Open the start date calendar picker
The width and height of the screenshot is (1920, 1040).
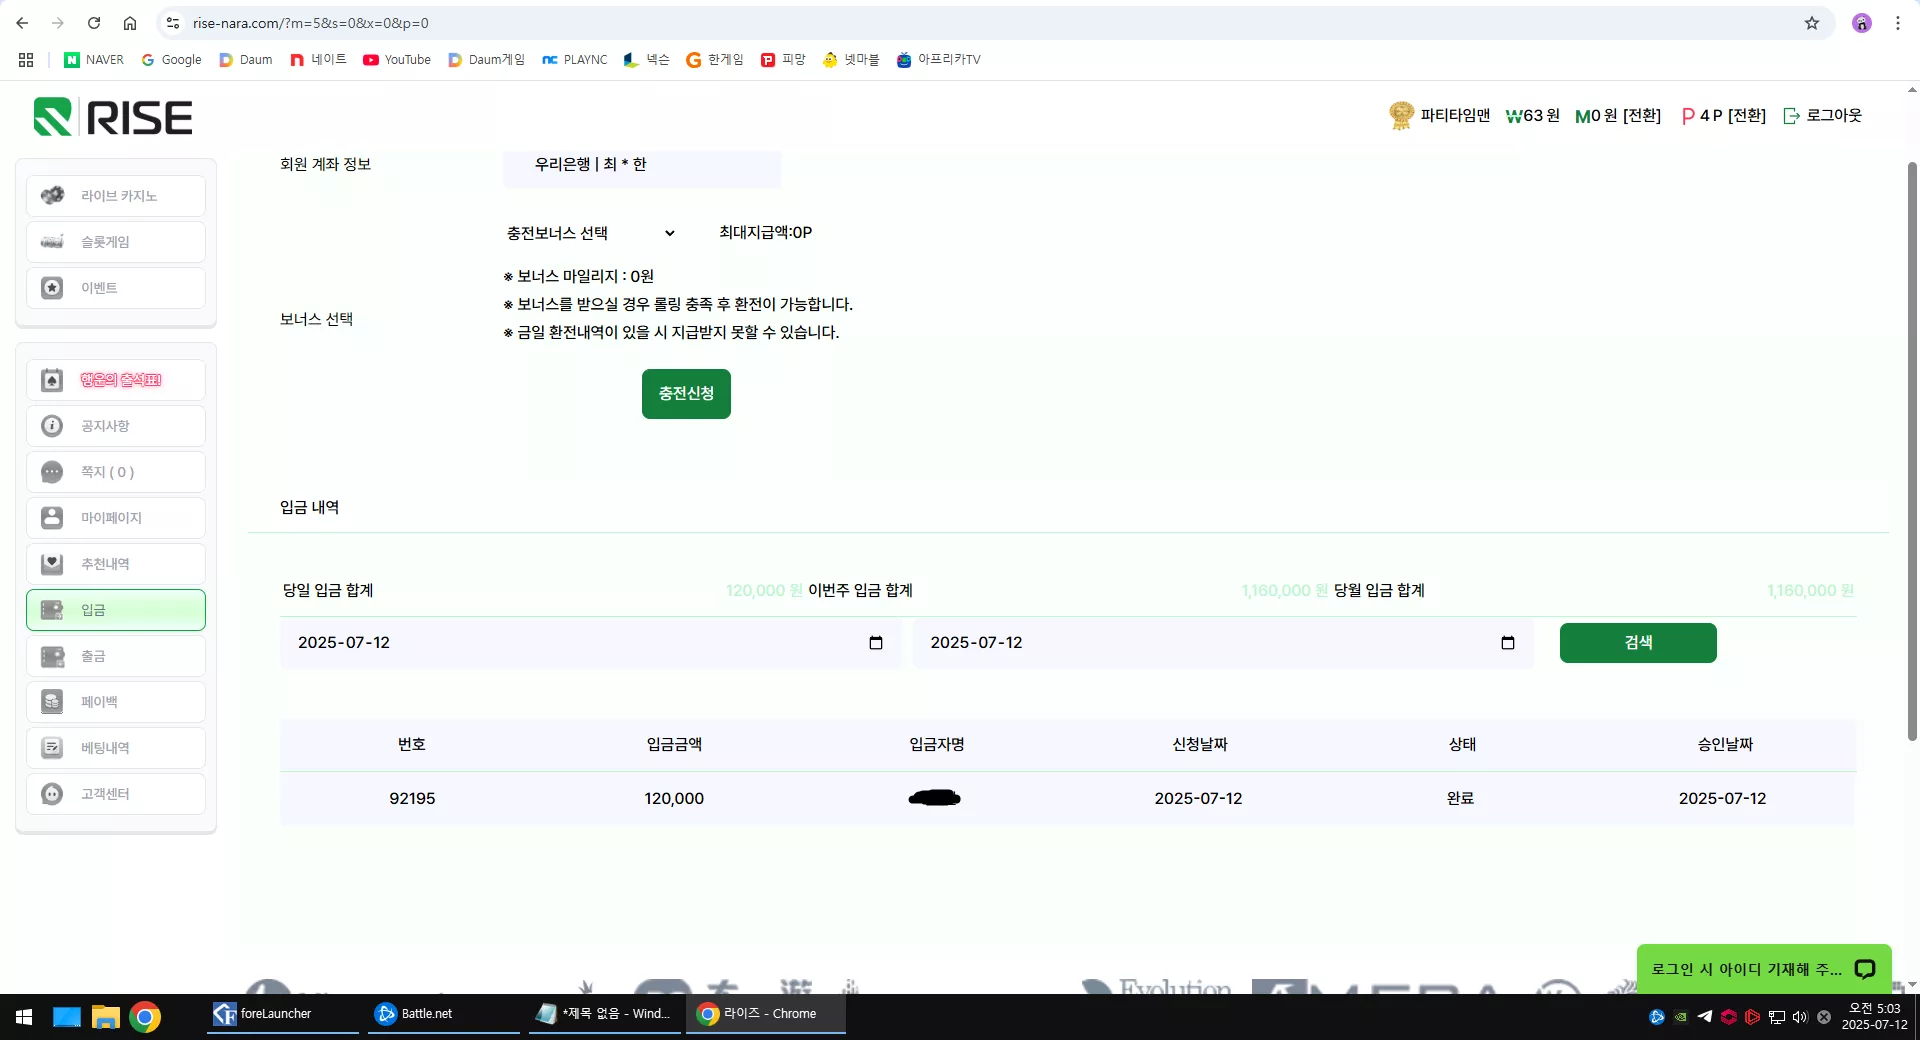876,643
